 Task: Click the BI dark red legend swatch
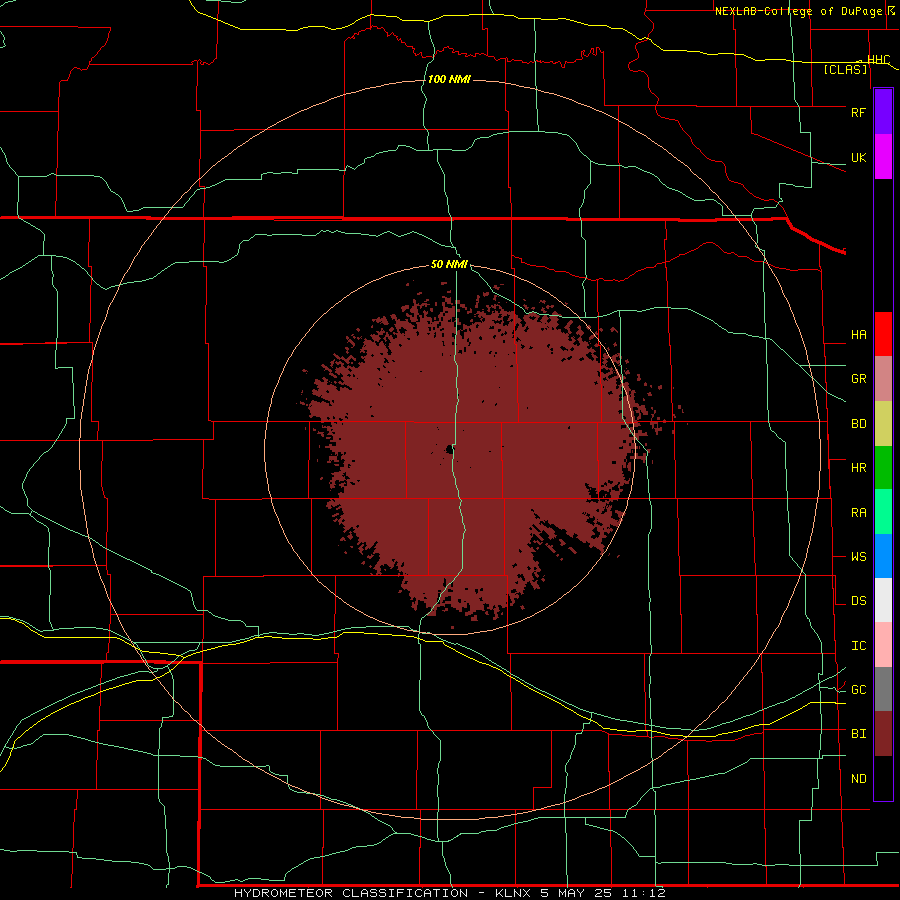tap(883, 734)
